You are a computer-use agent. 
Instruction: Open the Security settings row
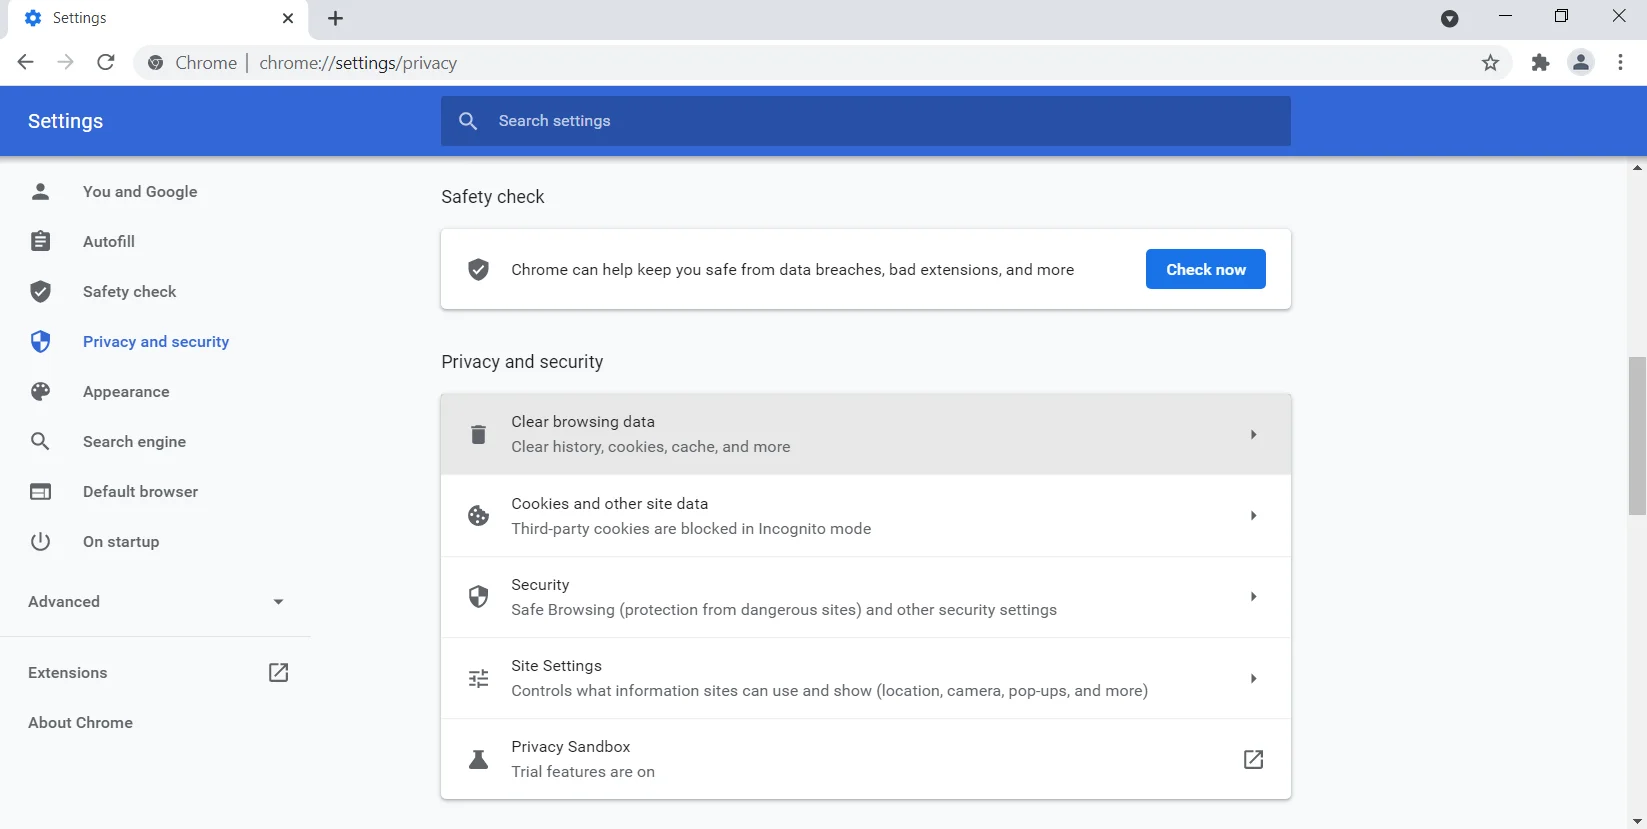coord(866,597)
